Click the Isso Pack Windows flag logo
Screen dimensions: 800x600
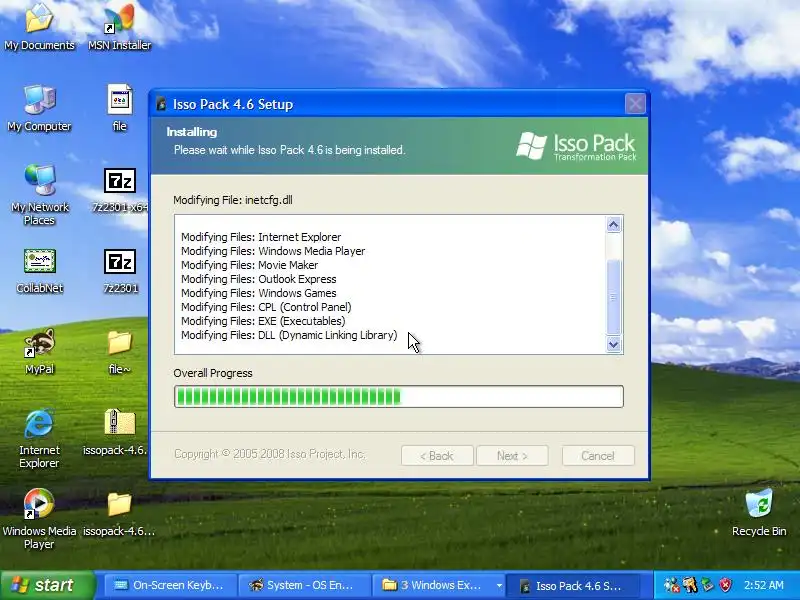tap(531, 146)
